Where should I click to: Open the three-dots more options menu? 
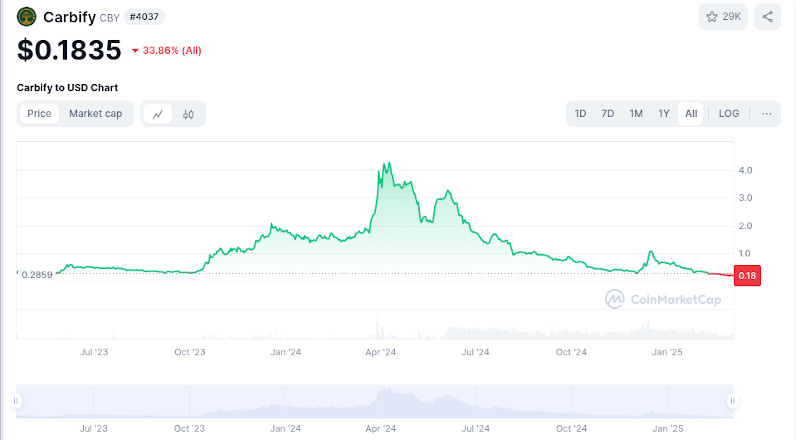pyautogui.click(x=766, y=114)
